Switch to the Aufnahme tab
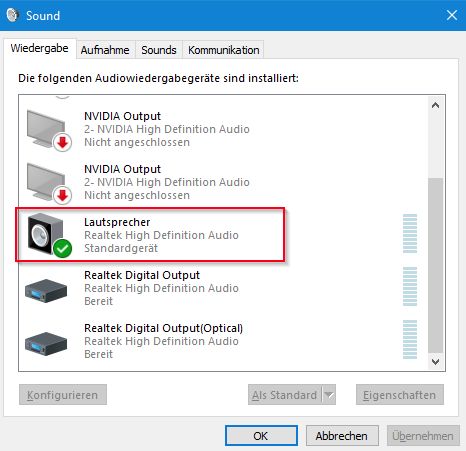The height and width of the screenshot is (451, 466). click(105, 50)
